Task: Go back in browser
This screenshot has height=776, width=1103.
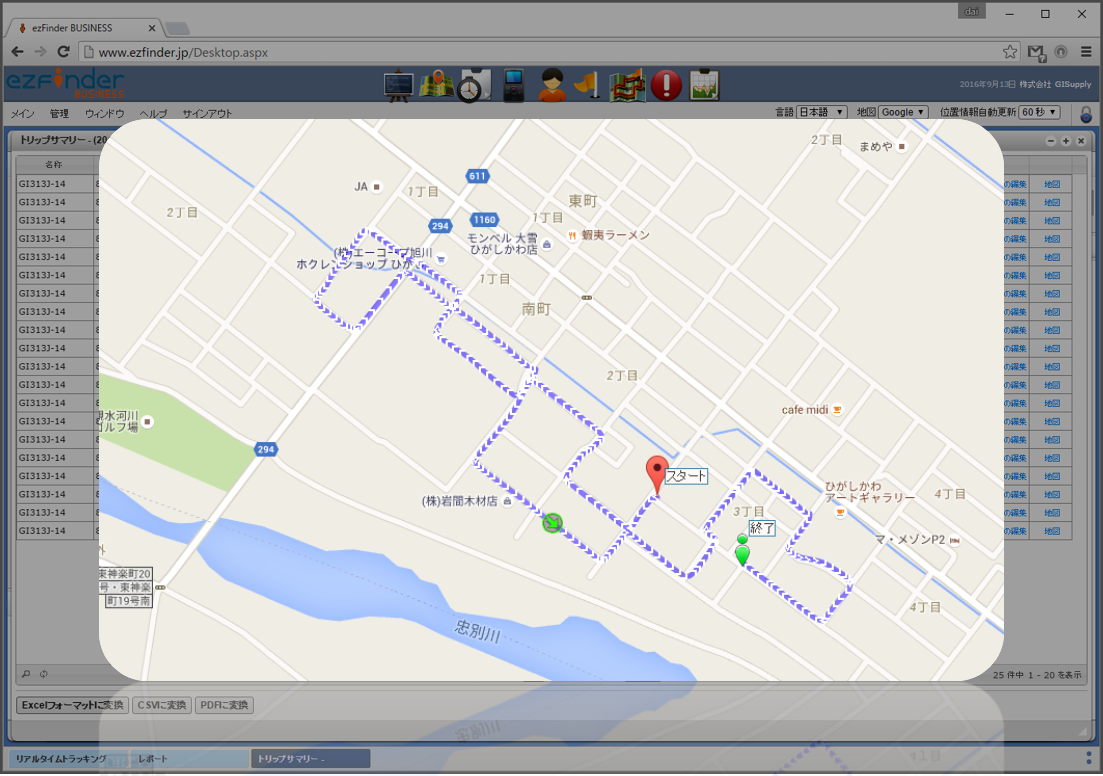Action: pos(18,52)
